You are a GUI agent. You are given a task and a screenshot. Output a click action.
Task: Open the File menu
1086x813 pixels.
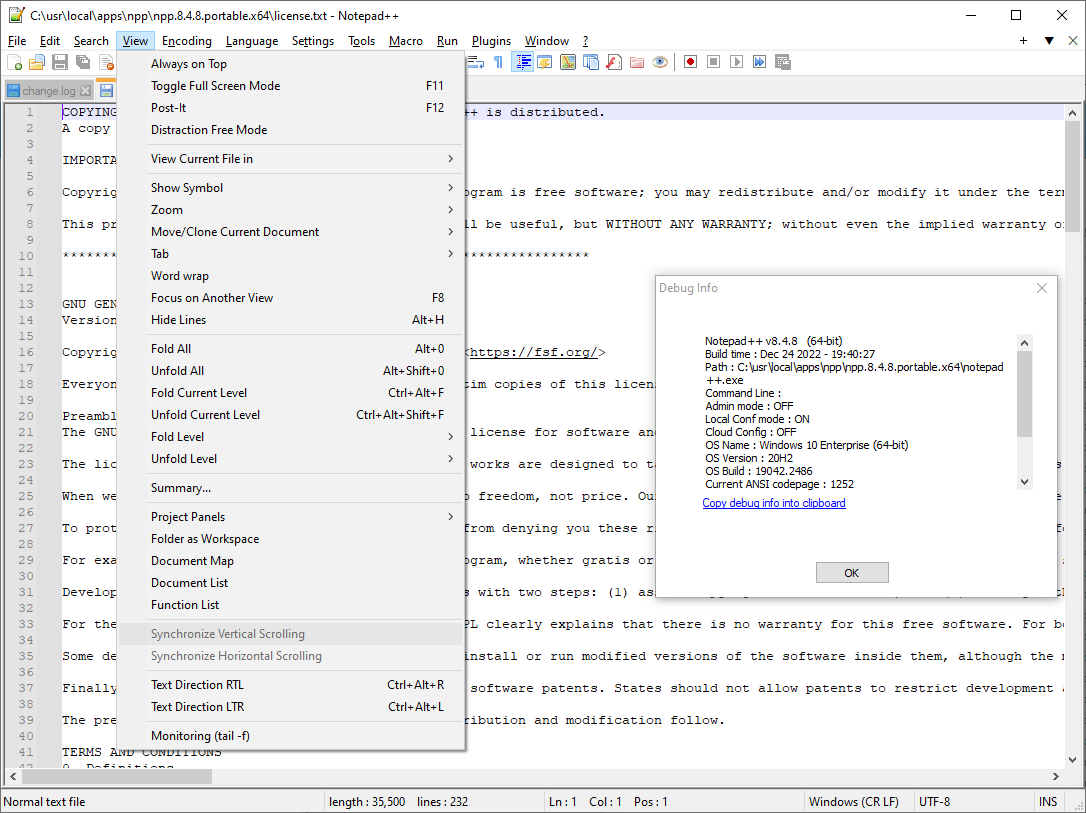(x=17, y=41)
